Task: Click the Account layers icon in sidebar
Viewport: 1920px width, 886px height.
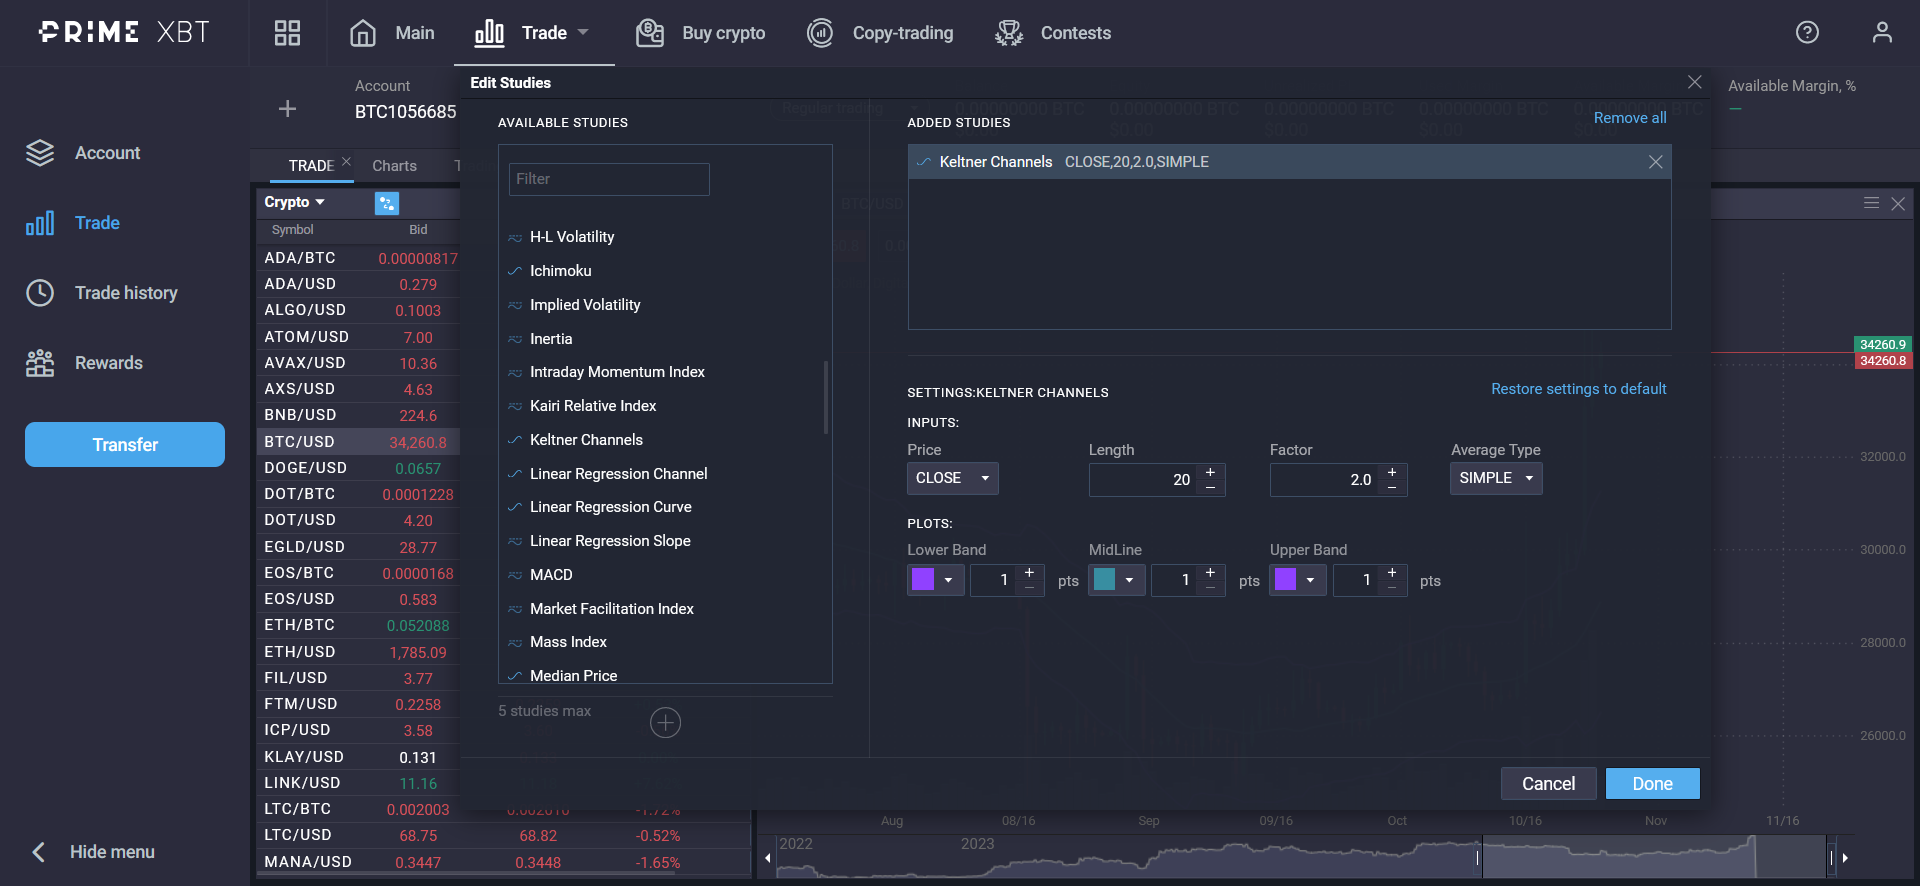Action: coord(40,153)
